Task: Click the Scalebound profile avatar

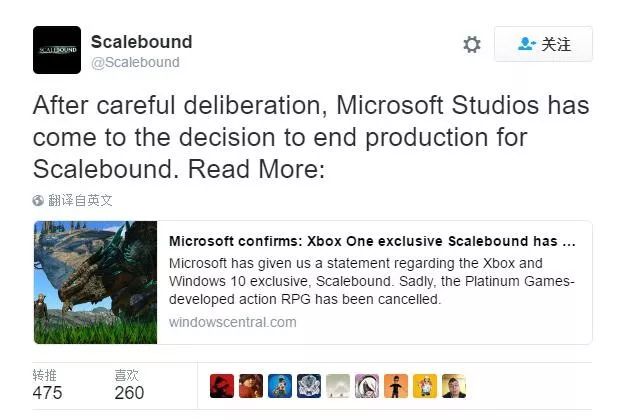Action: coord(57,50)
